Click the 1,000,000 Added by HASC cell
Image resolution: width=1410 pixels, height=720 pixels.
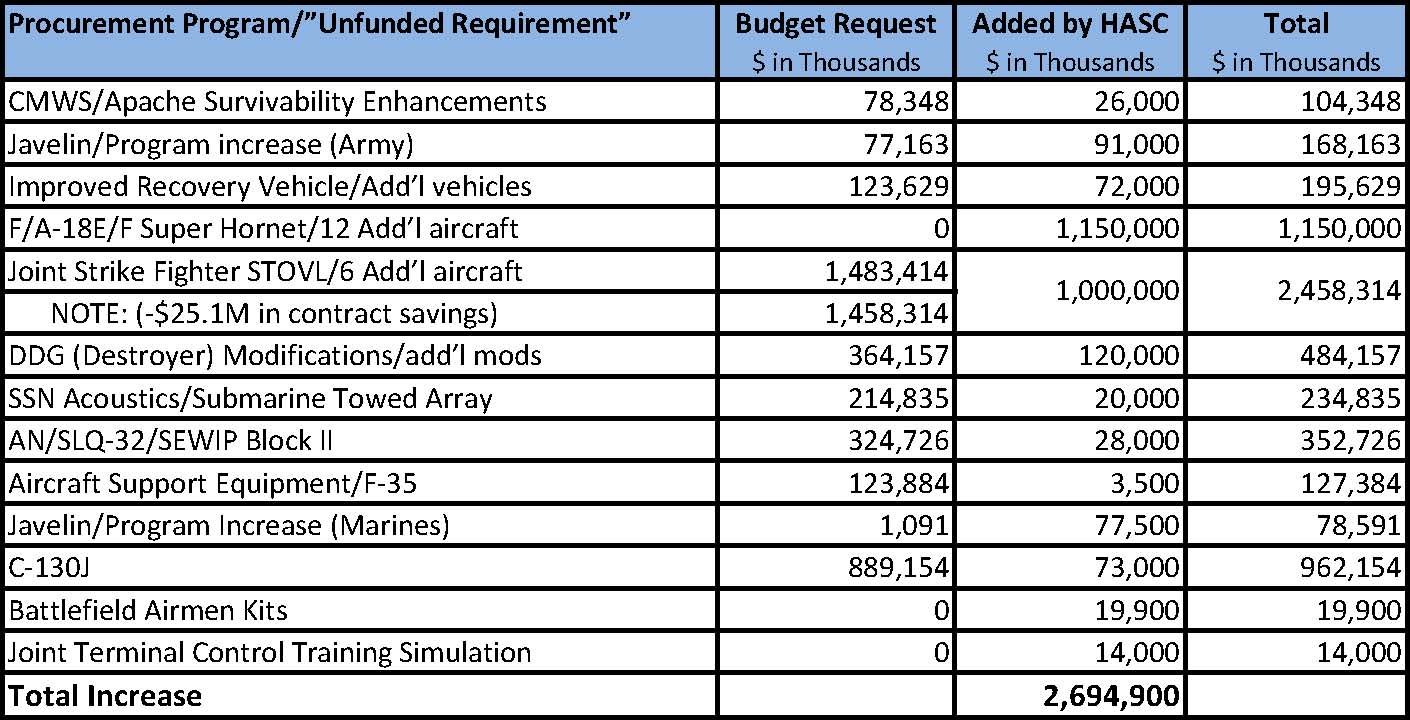(1116, 291)
